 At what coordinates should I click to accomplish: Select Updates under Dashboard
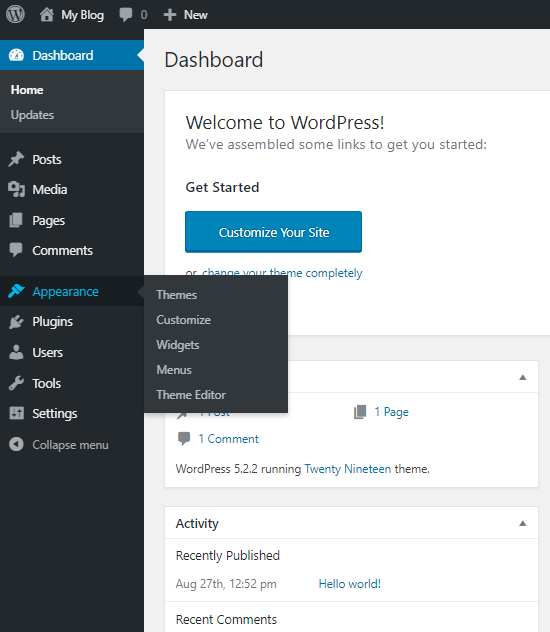(32, 115)
